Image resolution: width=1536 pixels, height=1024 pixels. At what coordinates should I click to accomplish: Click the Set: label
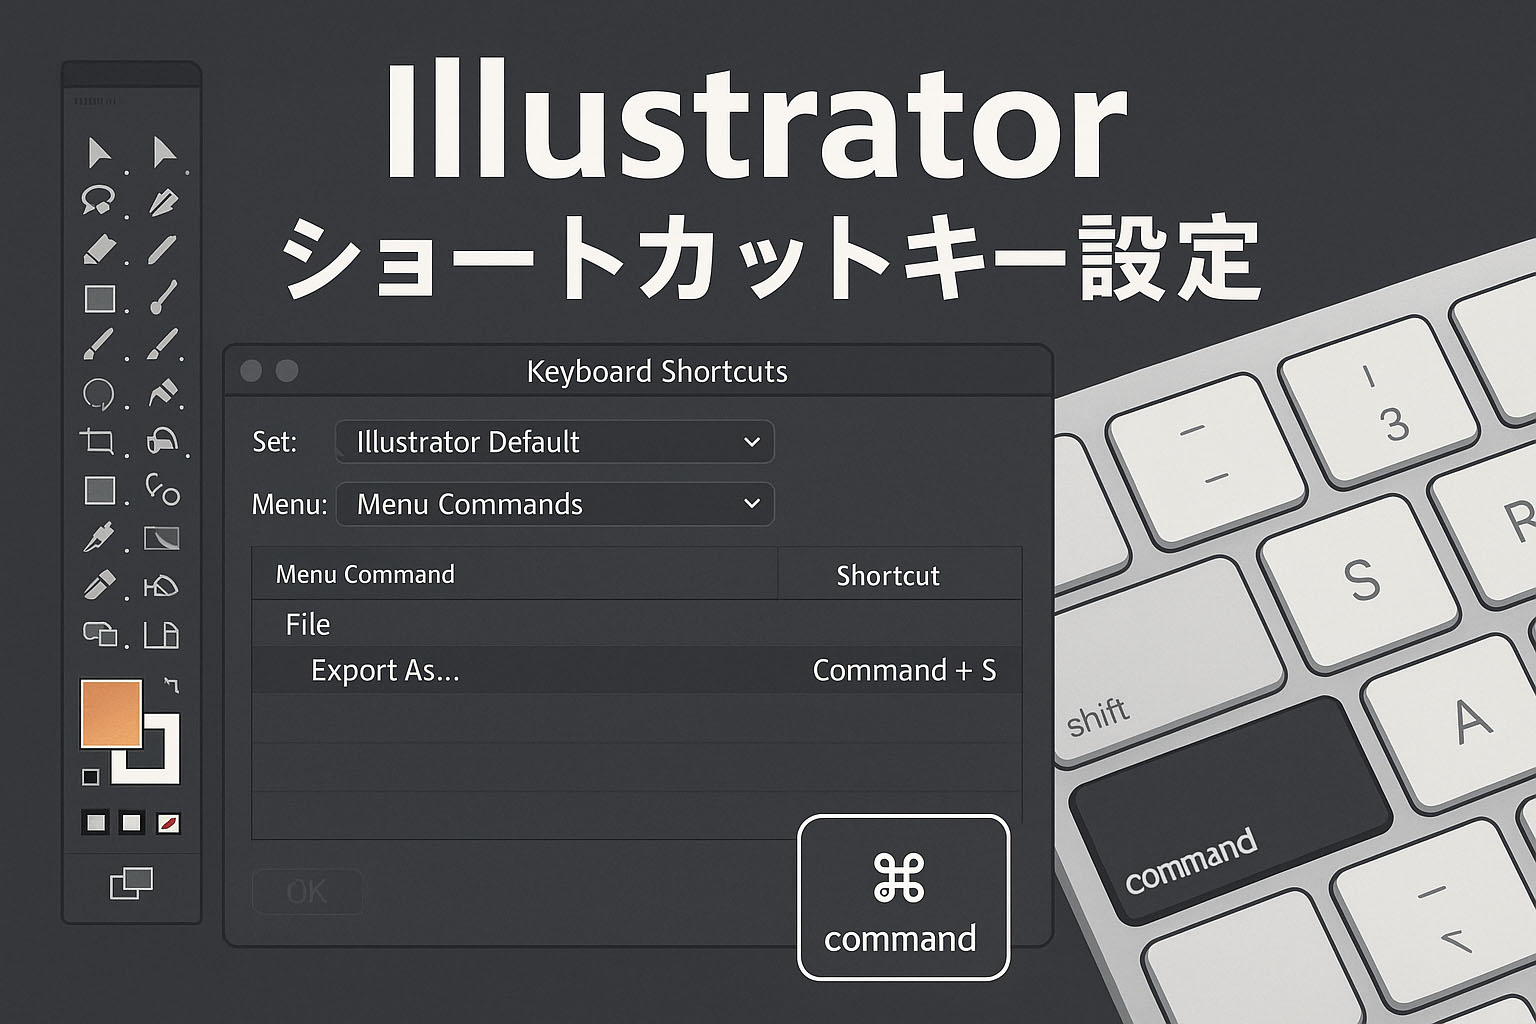click(x=275, y=442)
